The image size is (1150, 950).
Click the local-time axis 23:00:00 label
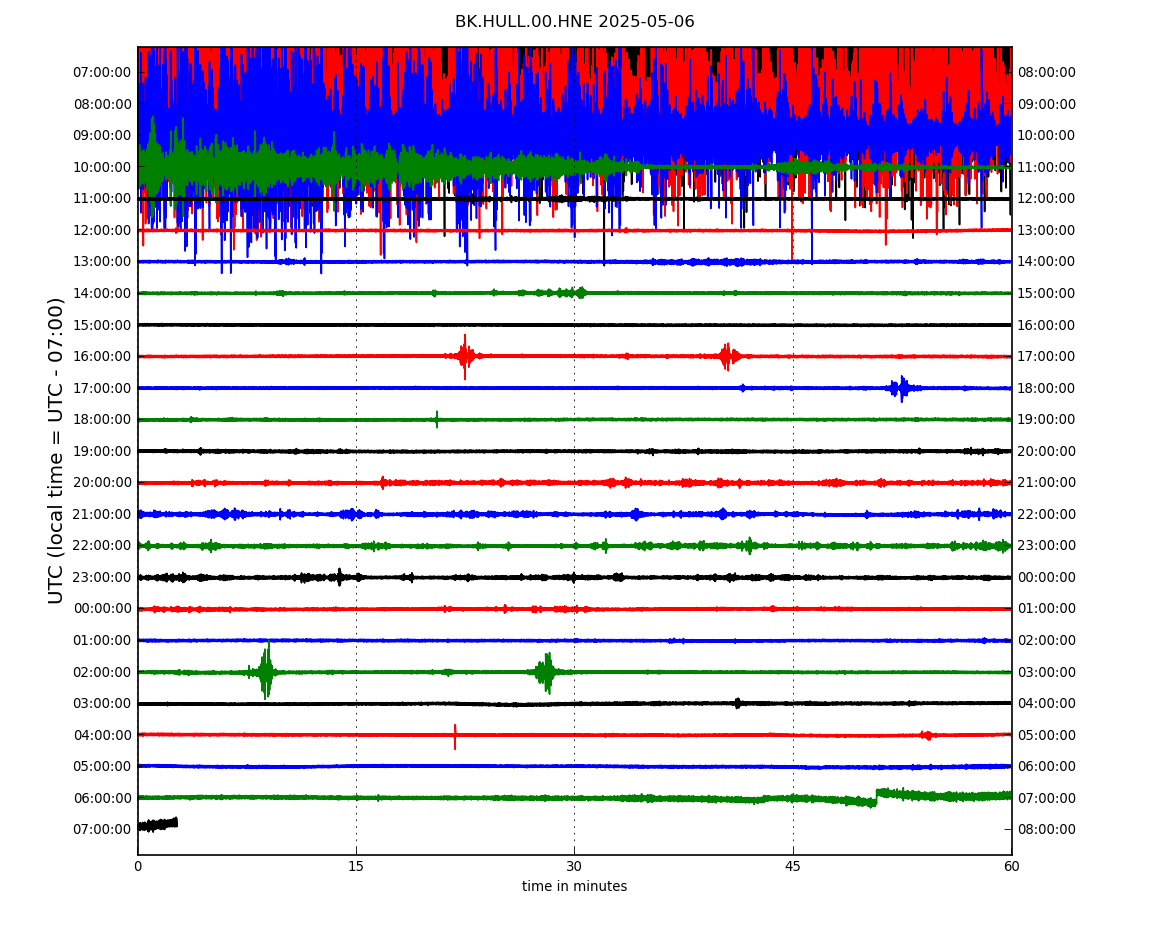[1047, 546]
